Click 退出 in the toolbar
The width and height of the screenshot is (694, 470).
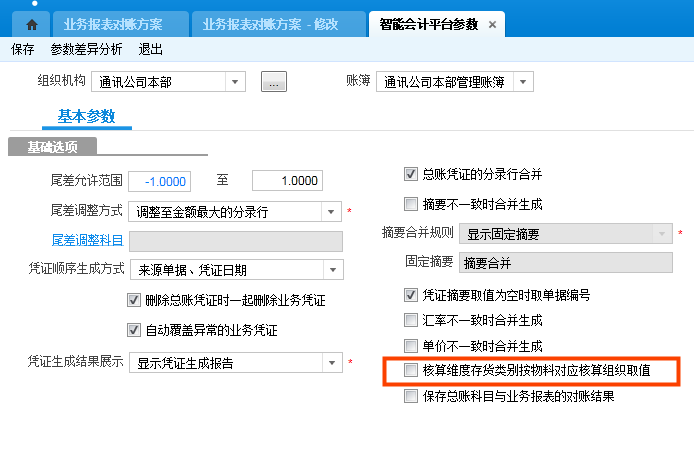pos(151,49)
